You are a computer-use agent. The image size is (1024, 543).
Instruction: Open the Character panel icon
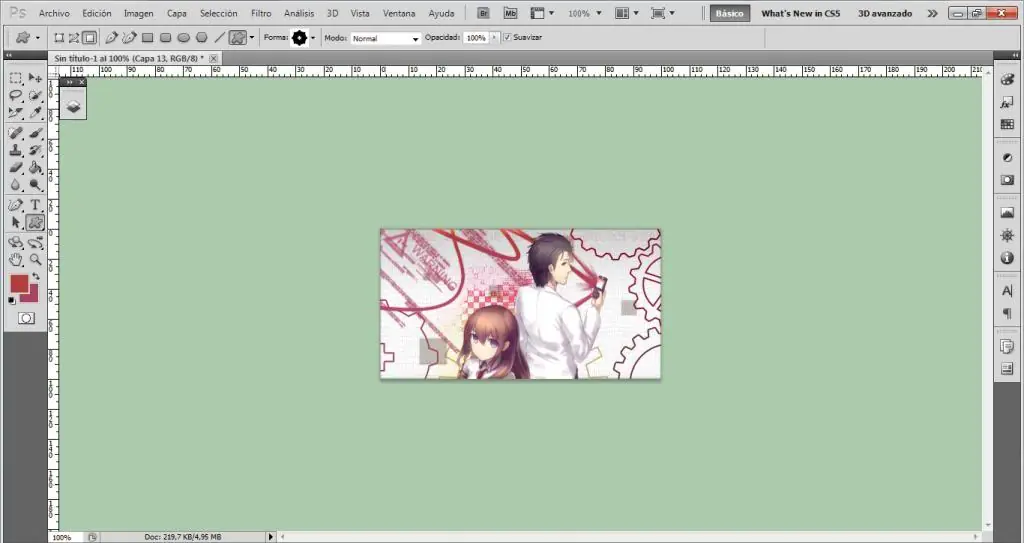coord(1007,291)
